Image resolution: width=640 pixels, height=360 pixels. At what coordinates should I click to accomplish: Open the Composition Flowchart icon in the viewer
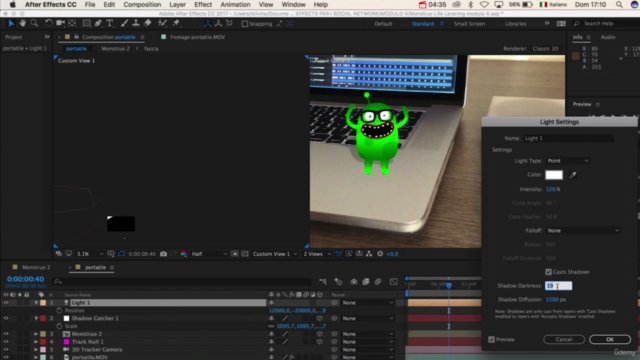(369, 254)
